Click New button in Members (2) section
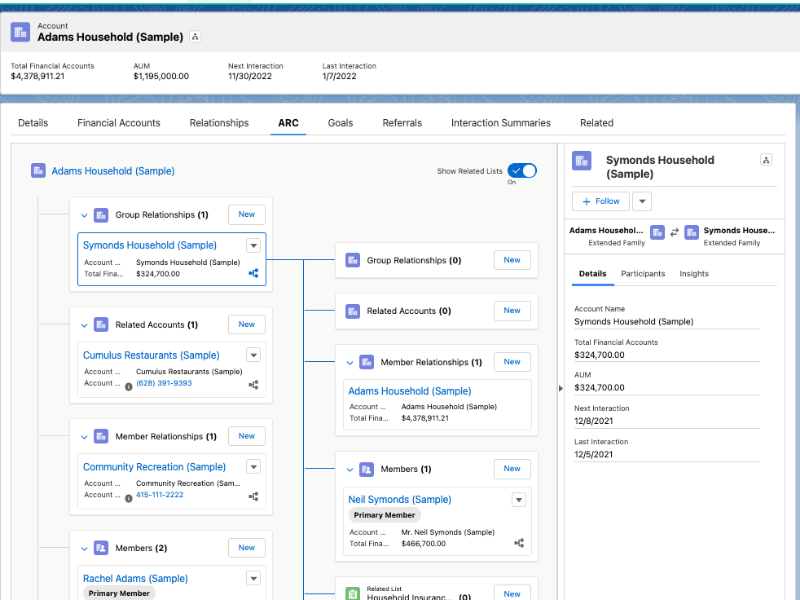Viewport: 800px width, 600px height. click(246, 548)
